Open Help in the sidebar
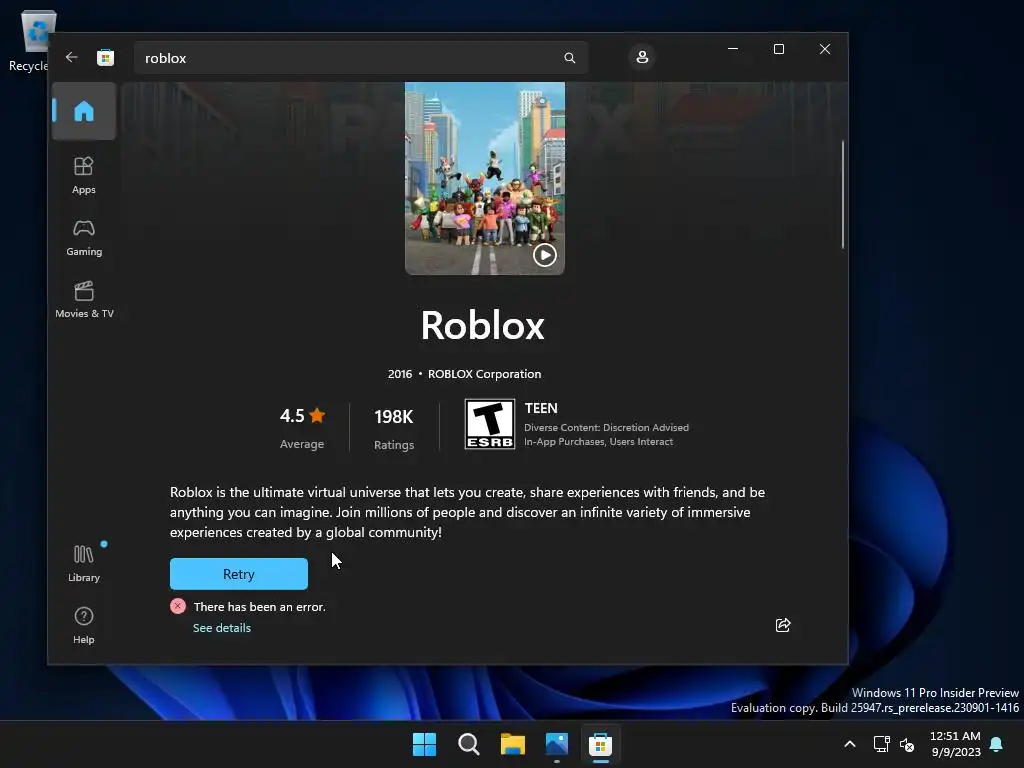The image size is (1024, 768). coord(84,626)
